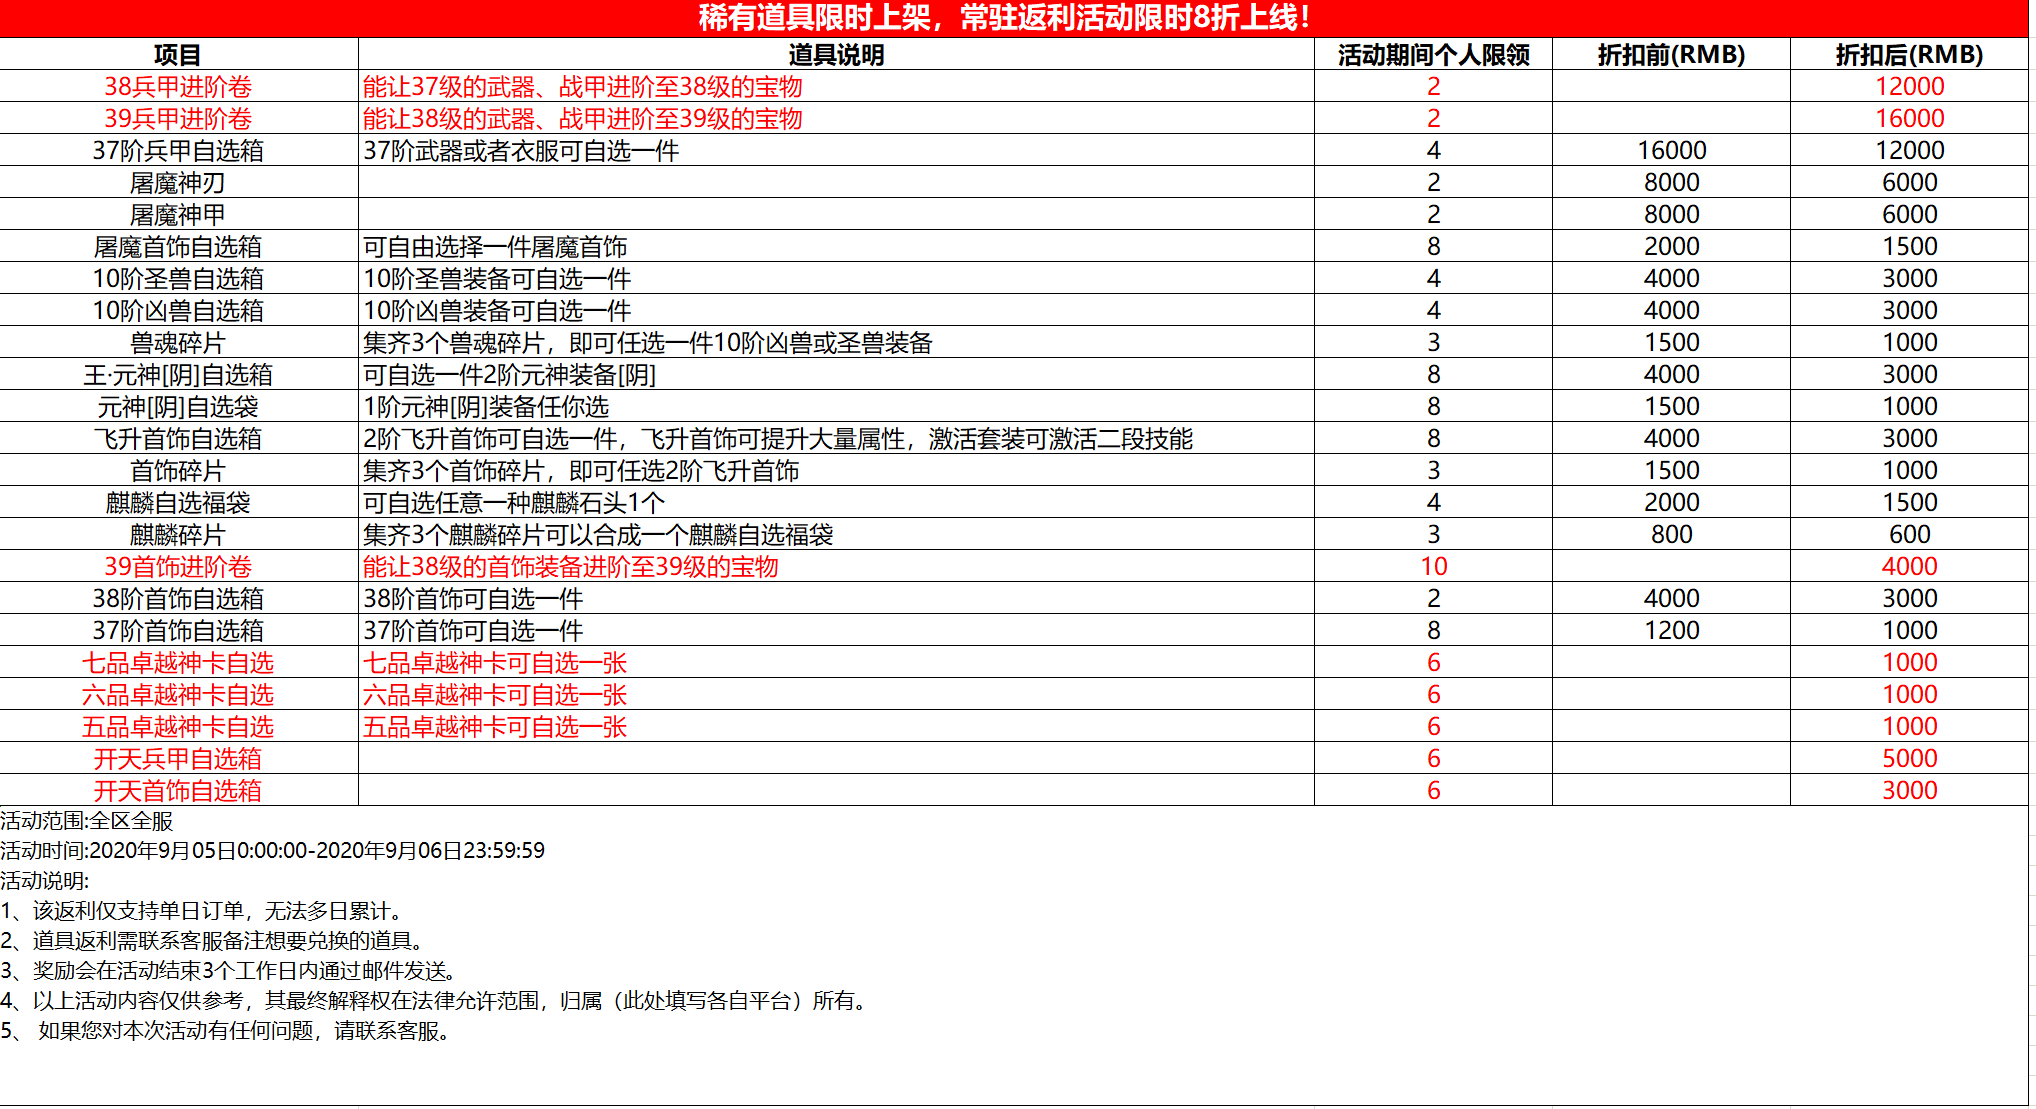Click description 能让38级的武器、战甲进阶至39级的宝物
Image resolution: width=2036 pixels, height=1109 pixels.
tap(583, 118)
